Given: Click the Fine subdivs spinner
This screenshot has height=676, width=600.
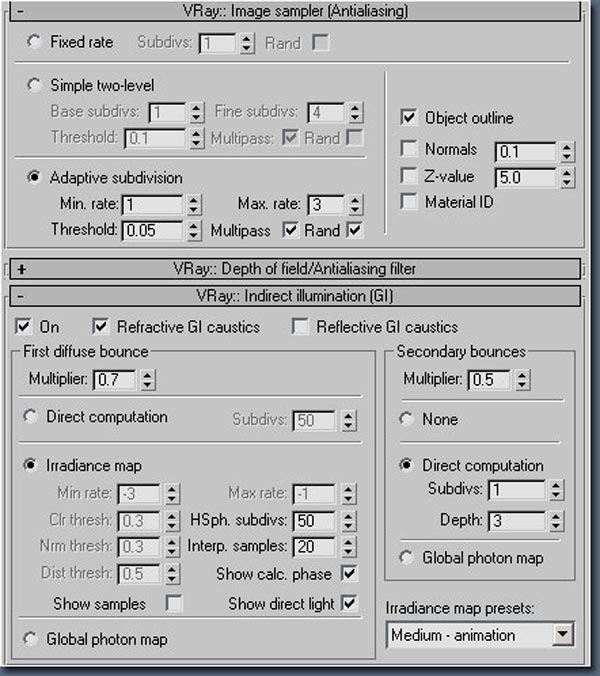Looking at the screenshot, I should [x=355, y=113].
